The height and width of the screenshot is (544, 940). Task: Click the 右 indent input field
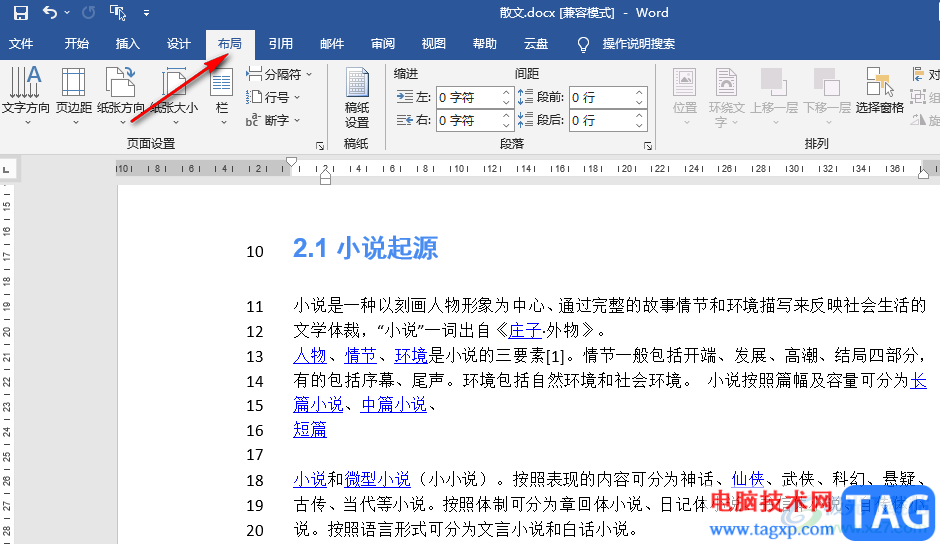[x=468, y=121]
